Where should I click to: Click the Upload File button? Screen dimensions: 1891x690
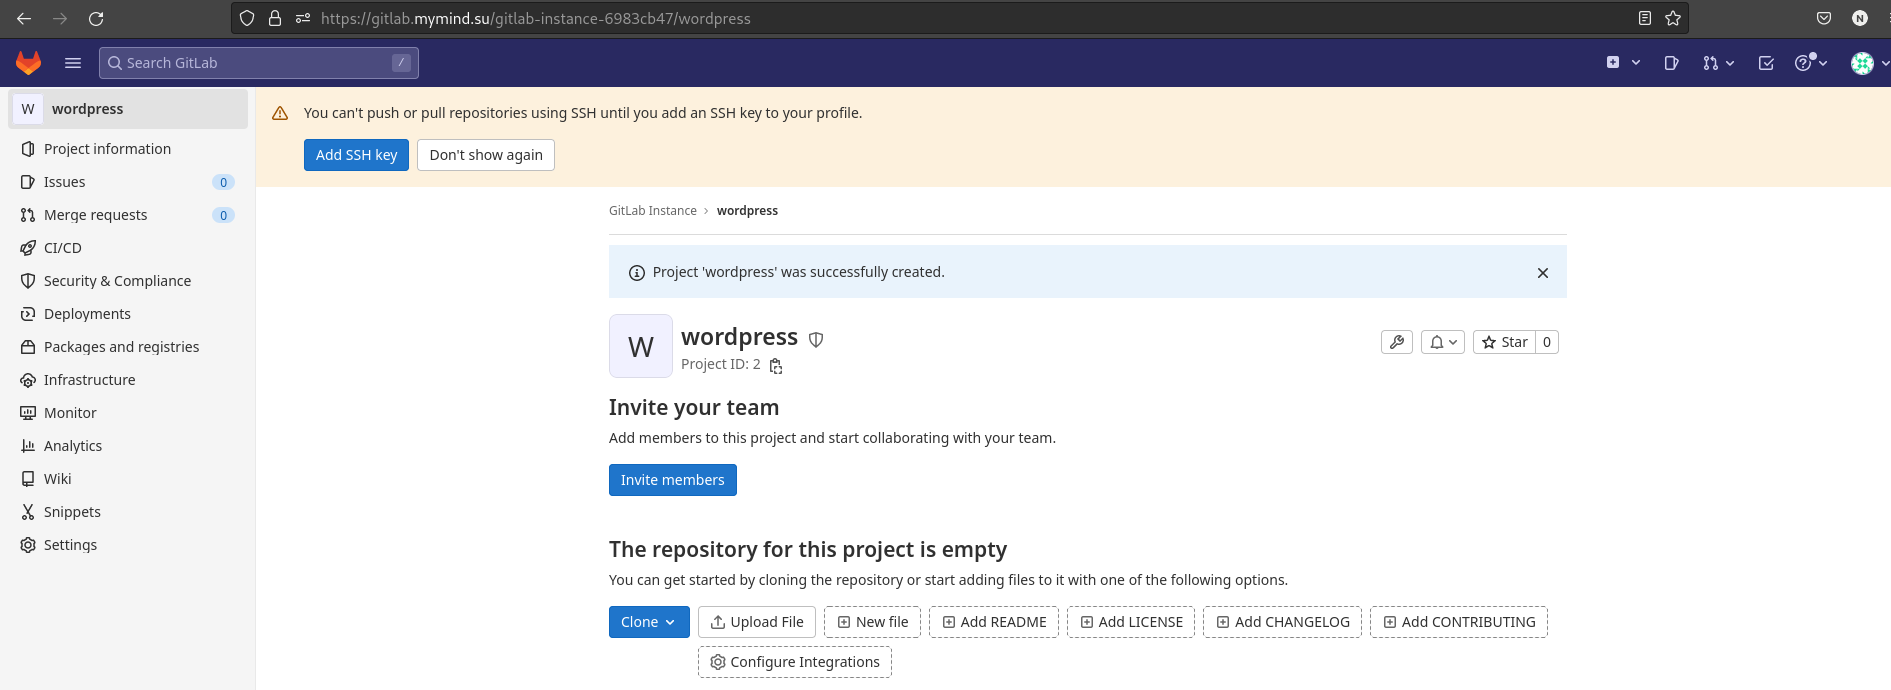point(757,622)
